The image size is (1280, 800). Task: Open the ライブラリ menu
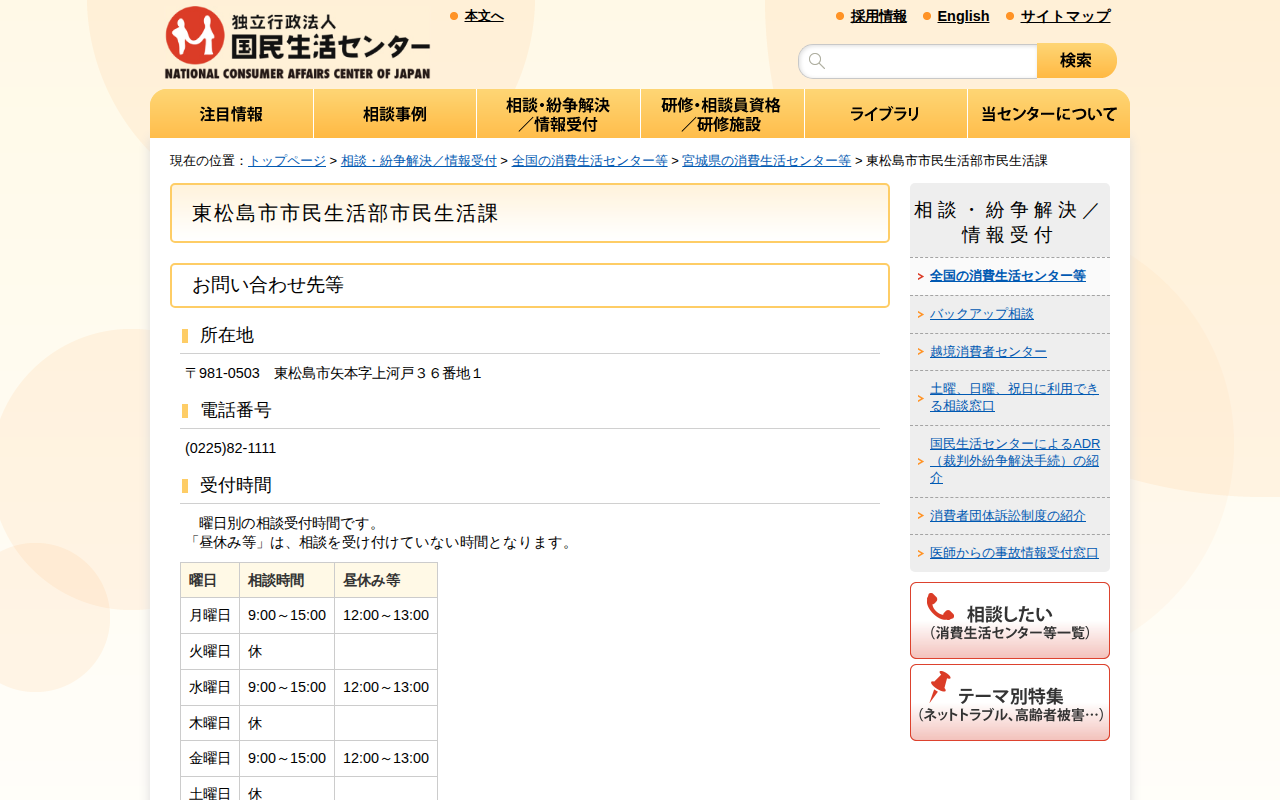point(885,113)
